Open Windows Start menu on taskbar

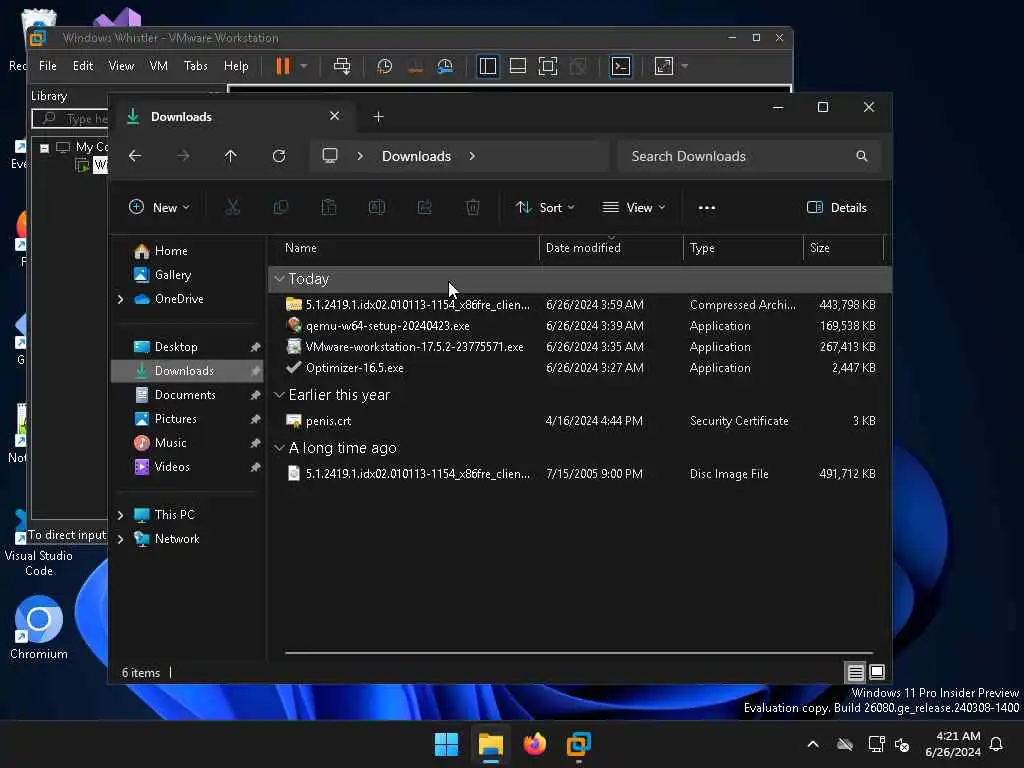click(x=447, y=744)
